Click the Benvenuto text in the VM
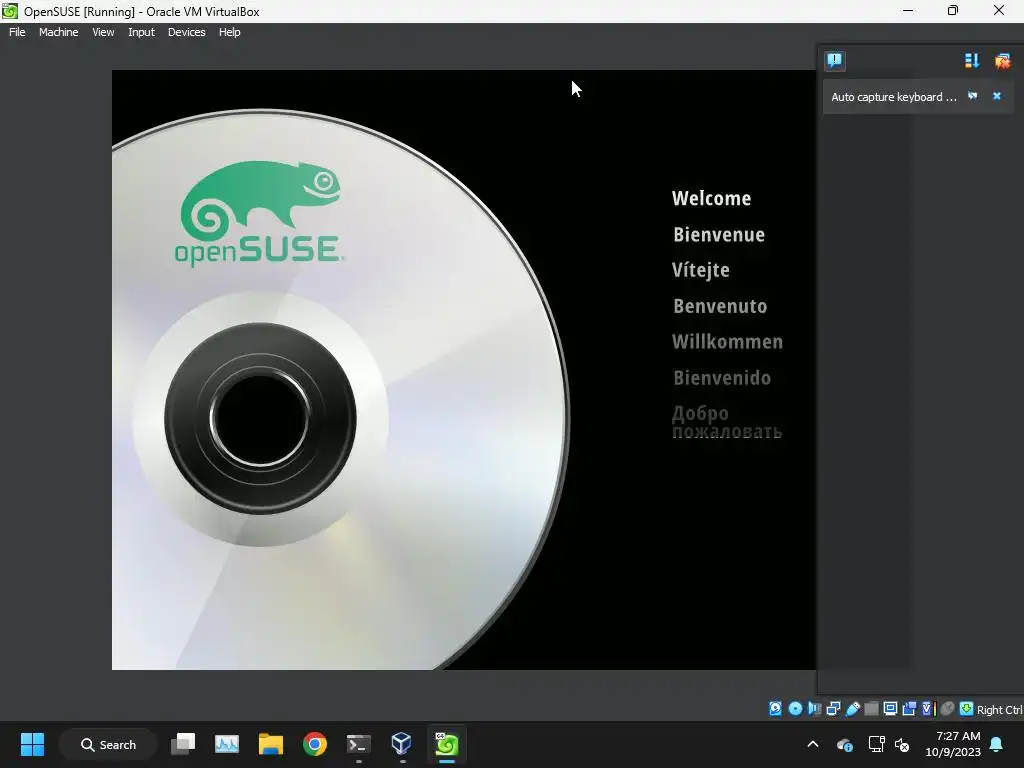The width and height of the screenshot is (1024, 768). pos(720,306)
